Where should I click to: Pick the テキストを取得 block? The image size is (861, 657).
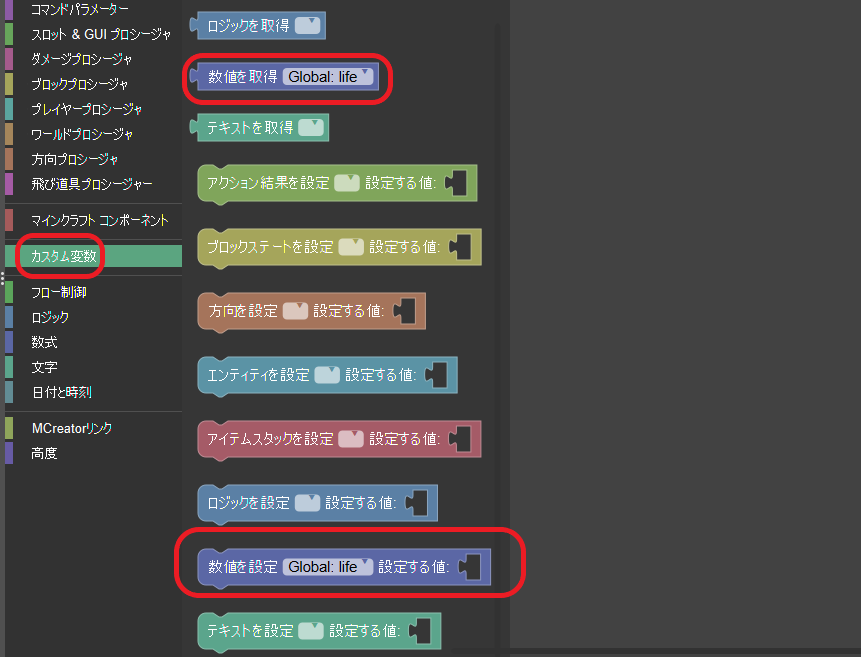pyautogui.click(x=259, y=127)
